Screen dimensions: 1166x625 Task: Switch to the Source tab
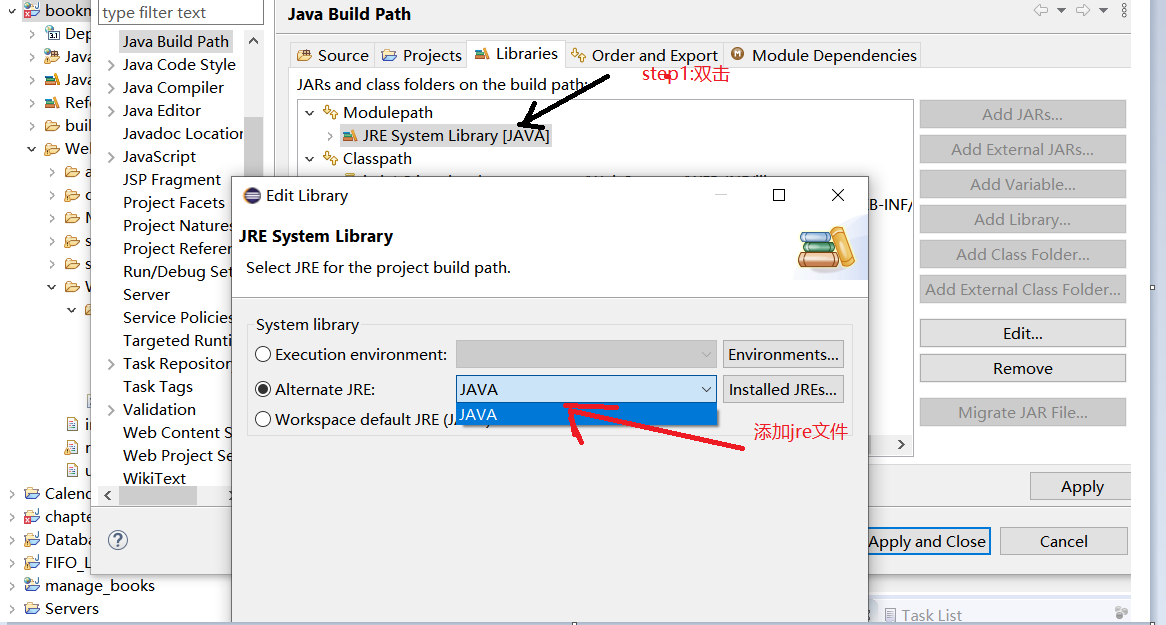(x=332, y=55)
